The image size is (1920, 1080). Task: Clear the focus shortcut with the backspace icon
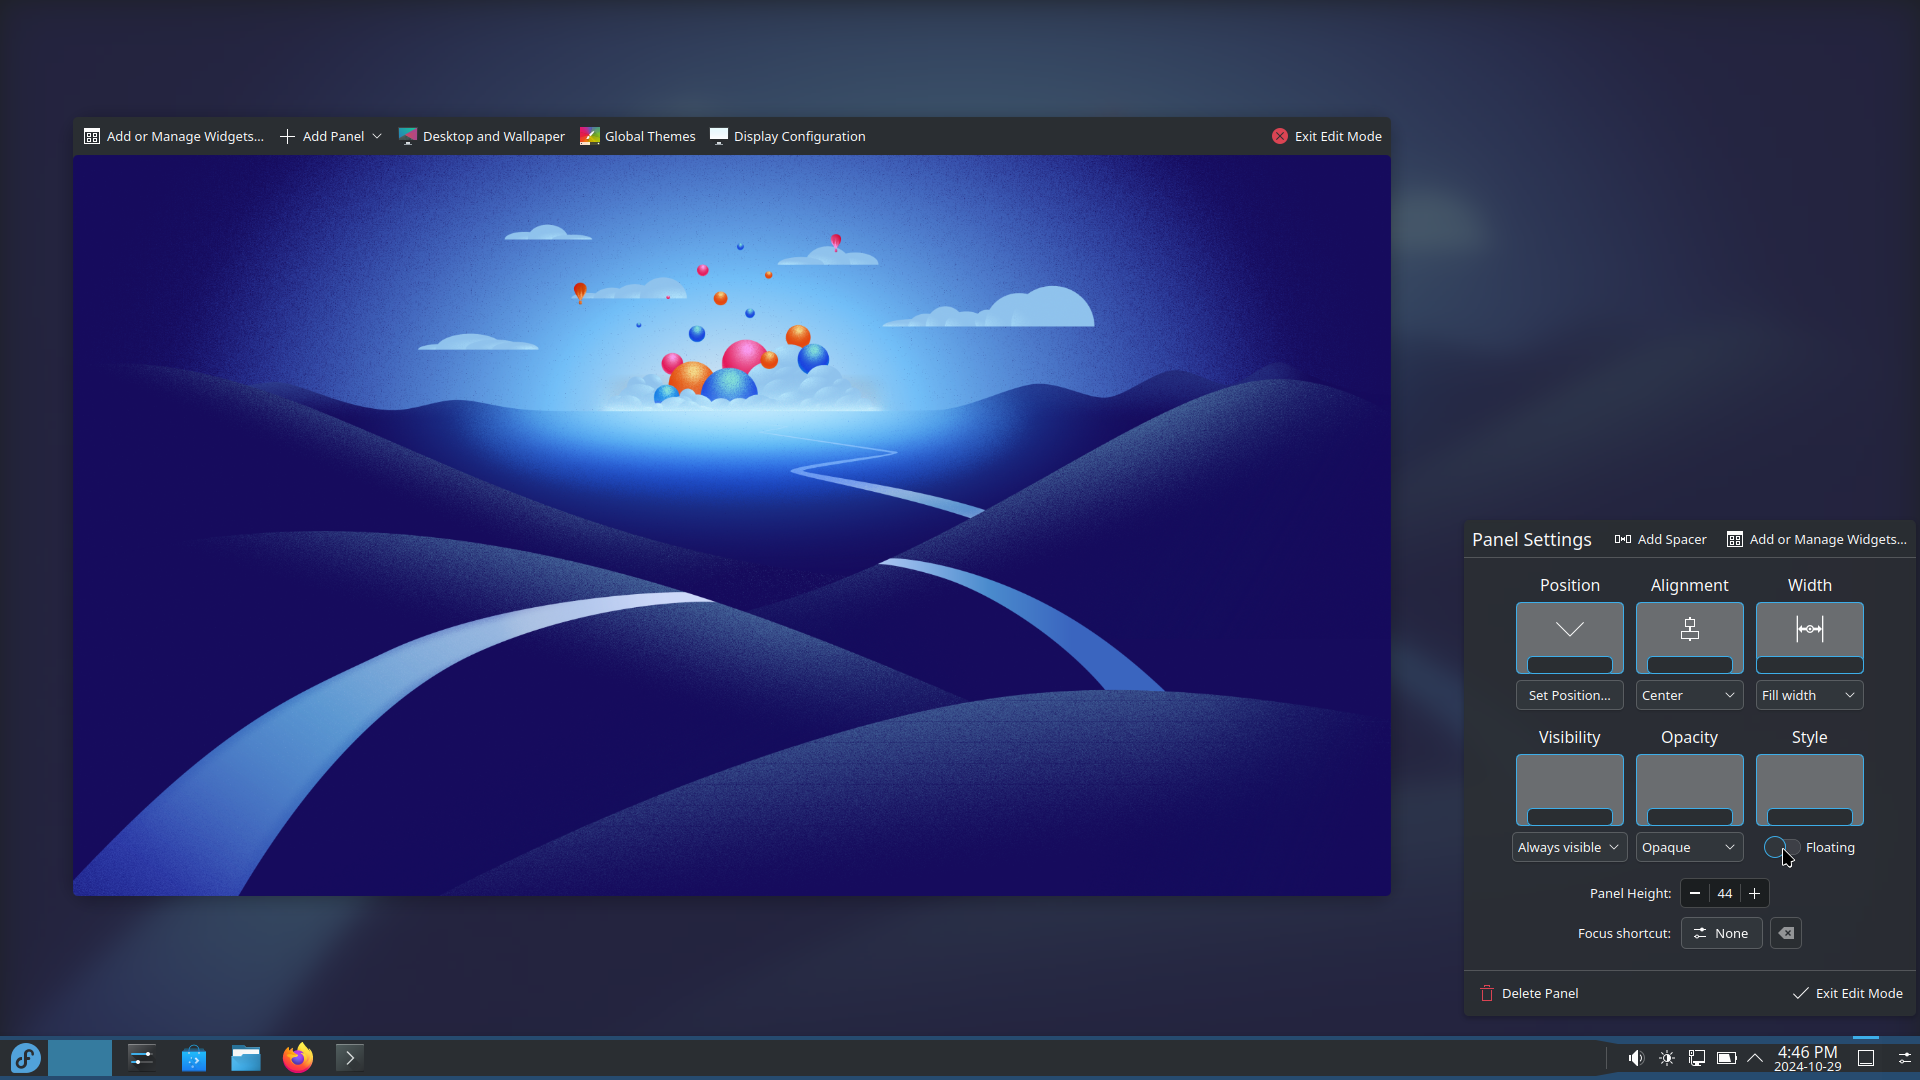pos(1786,933)
